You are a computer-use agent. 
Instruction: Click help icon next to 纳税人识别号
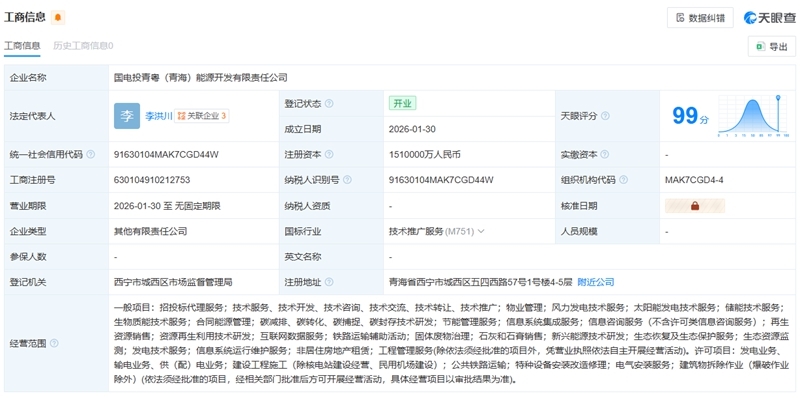(x=347, y=180)
